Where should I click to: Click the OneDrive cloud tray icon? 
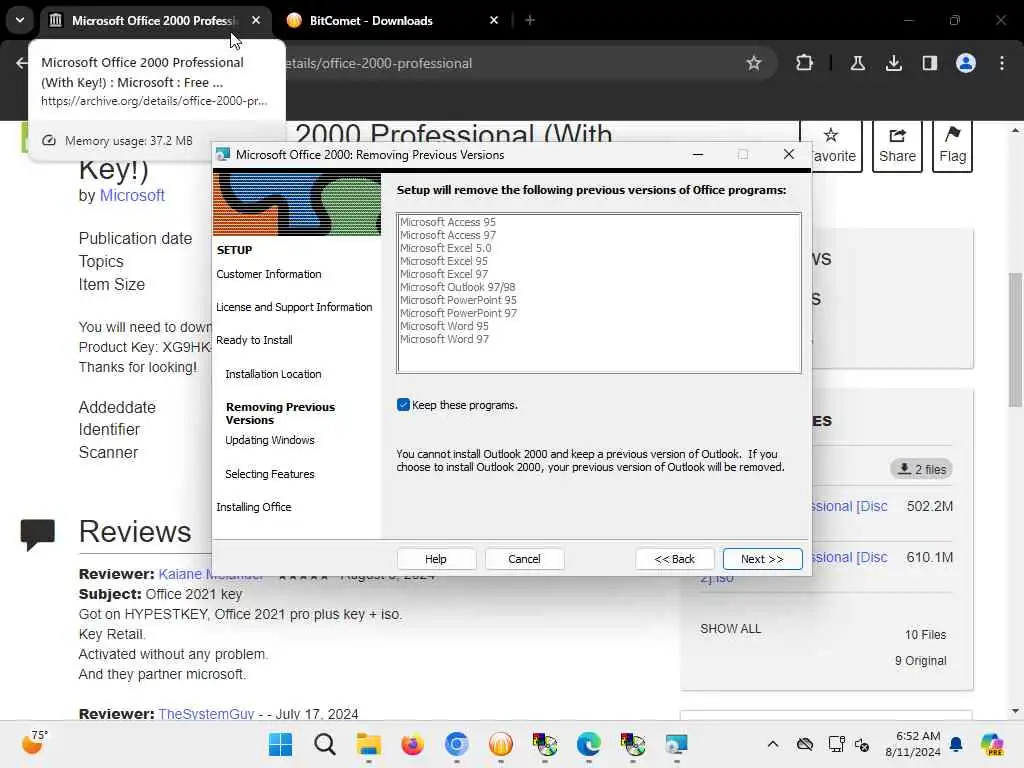point(805,744)
